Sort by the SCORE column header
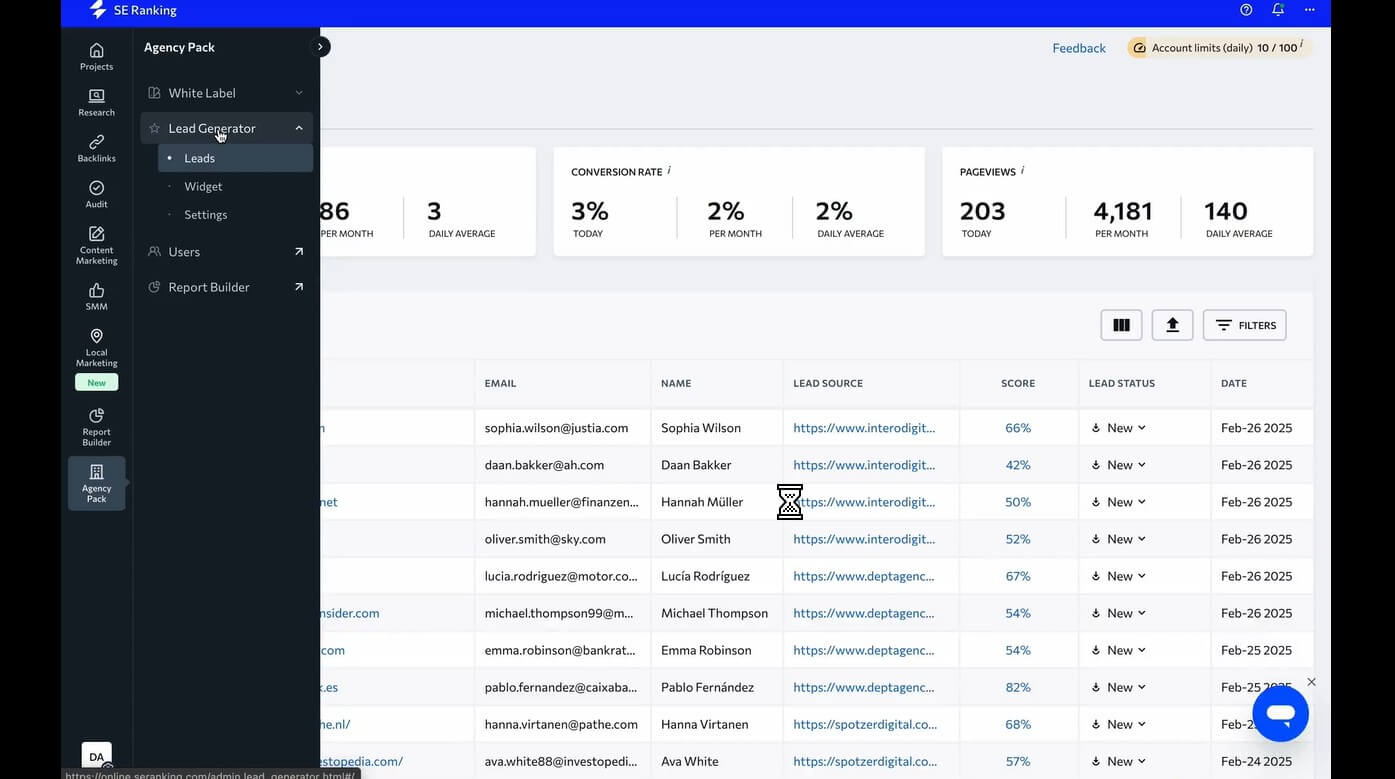The height and width of the screenshot is (779, 1395). pyautogui.click(x=1018, y=383)
